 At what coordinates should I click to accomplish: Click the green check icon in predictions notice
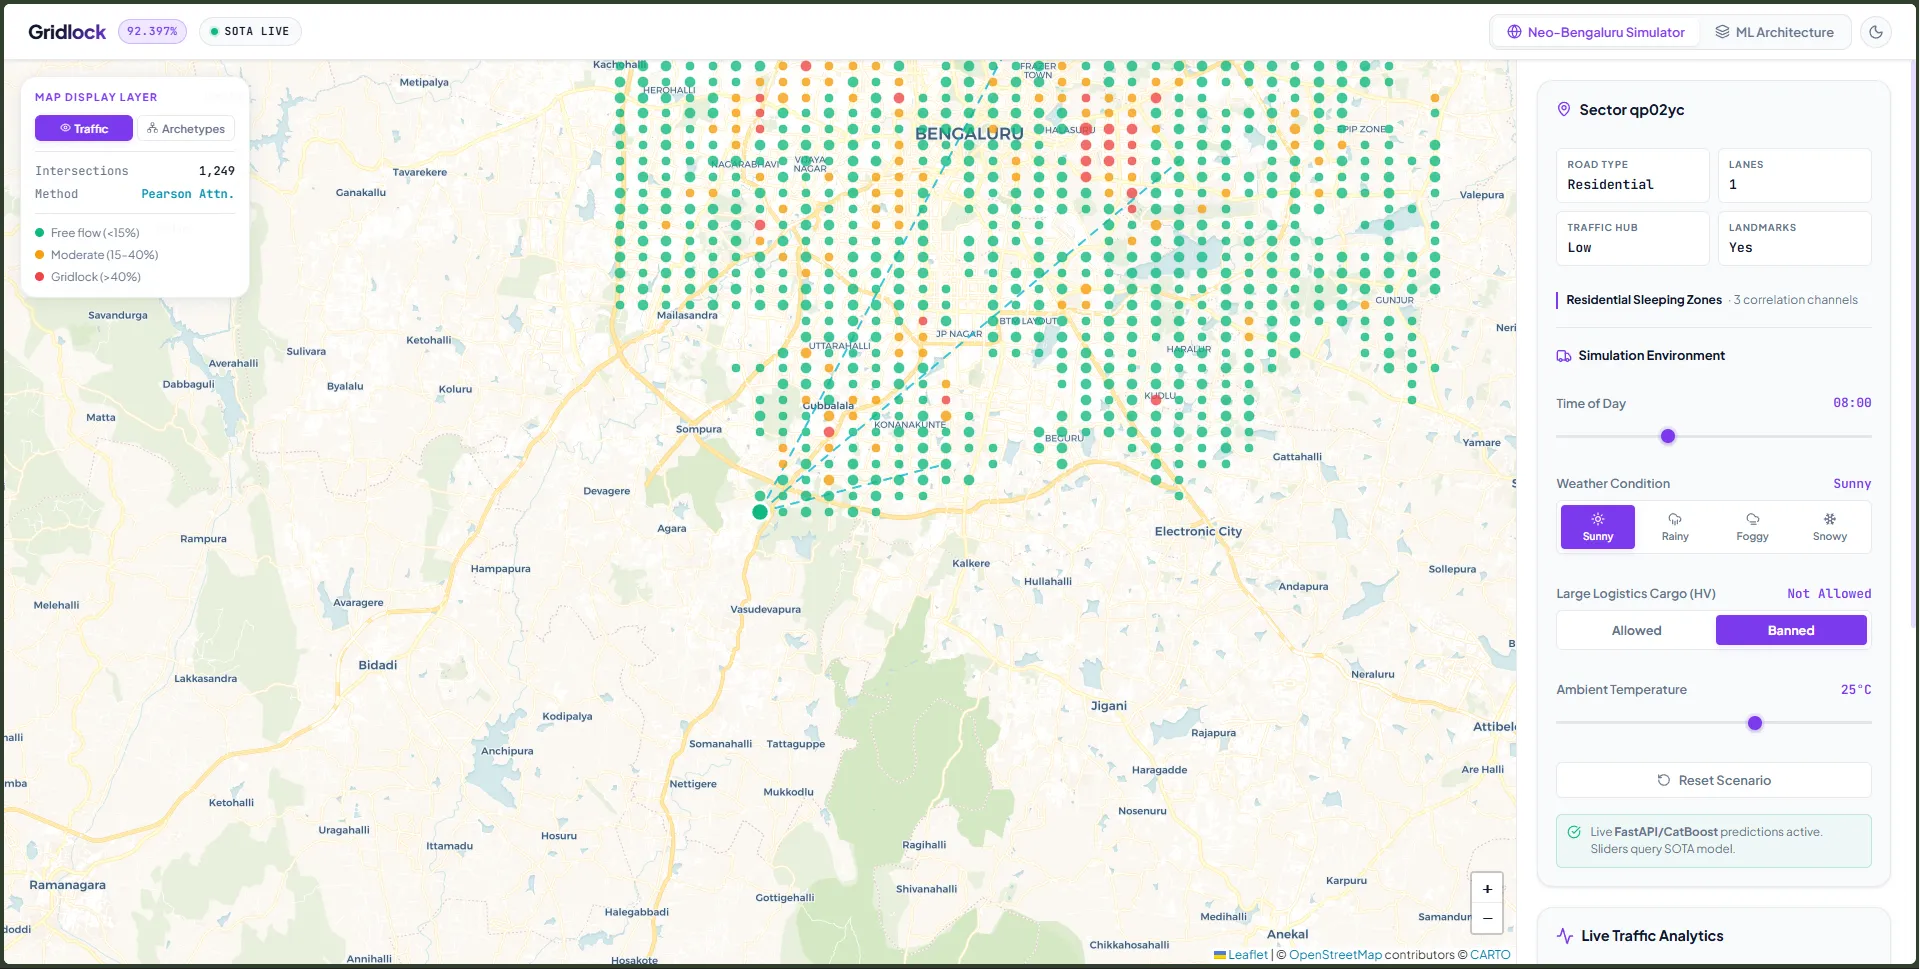click(1574, 832)
